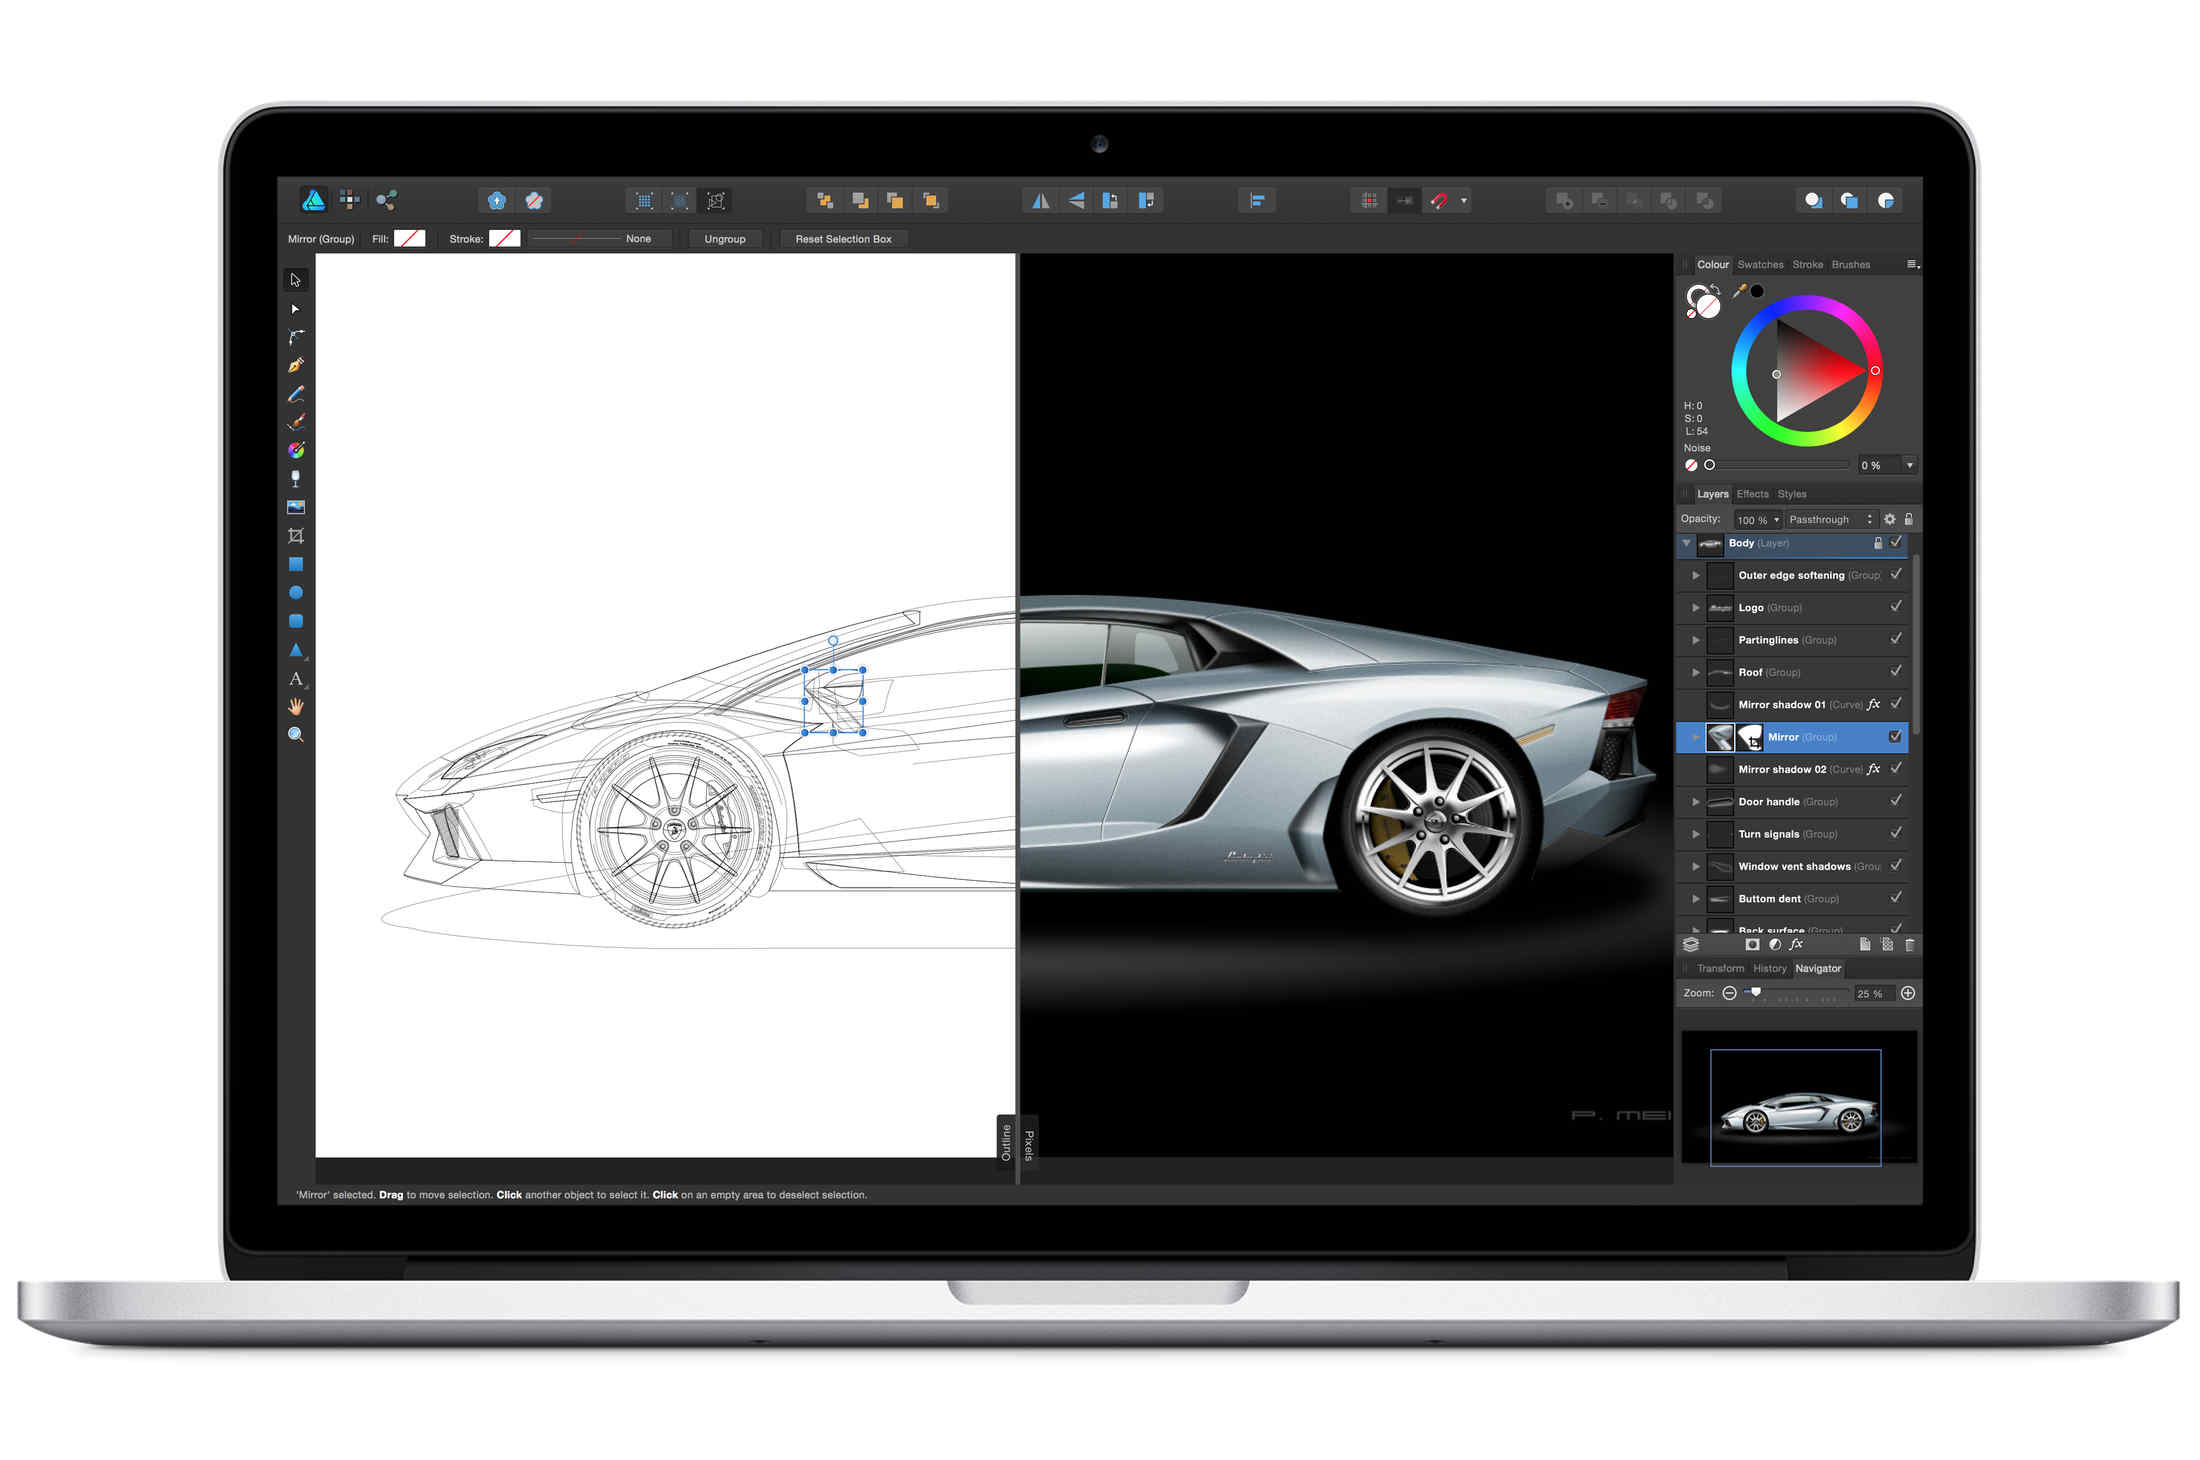2200x1460 pixels.
Task: Hide the Logo group layer
Action: pos(1896,607)
